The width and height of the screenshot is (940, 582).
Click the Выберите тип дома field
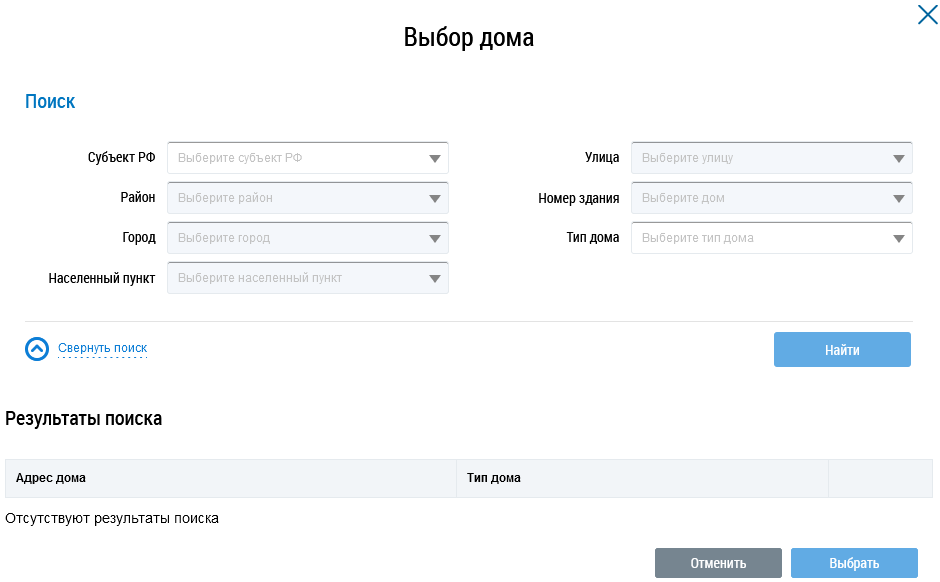[760, 238]
